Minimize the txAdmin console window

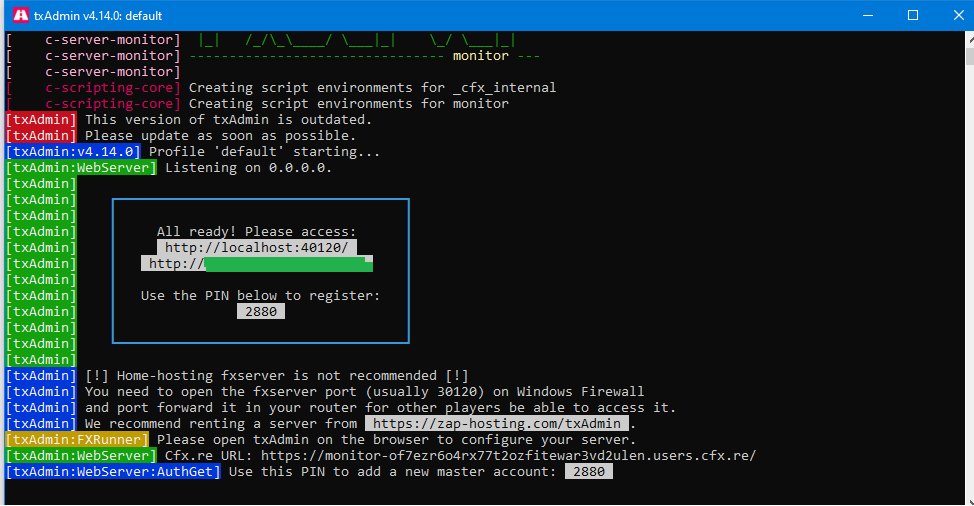tap(868, 15)
